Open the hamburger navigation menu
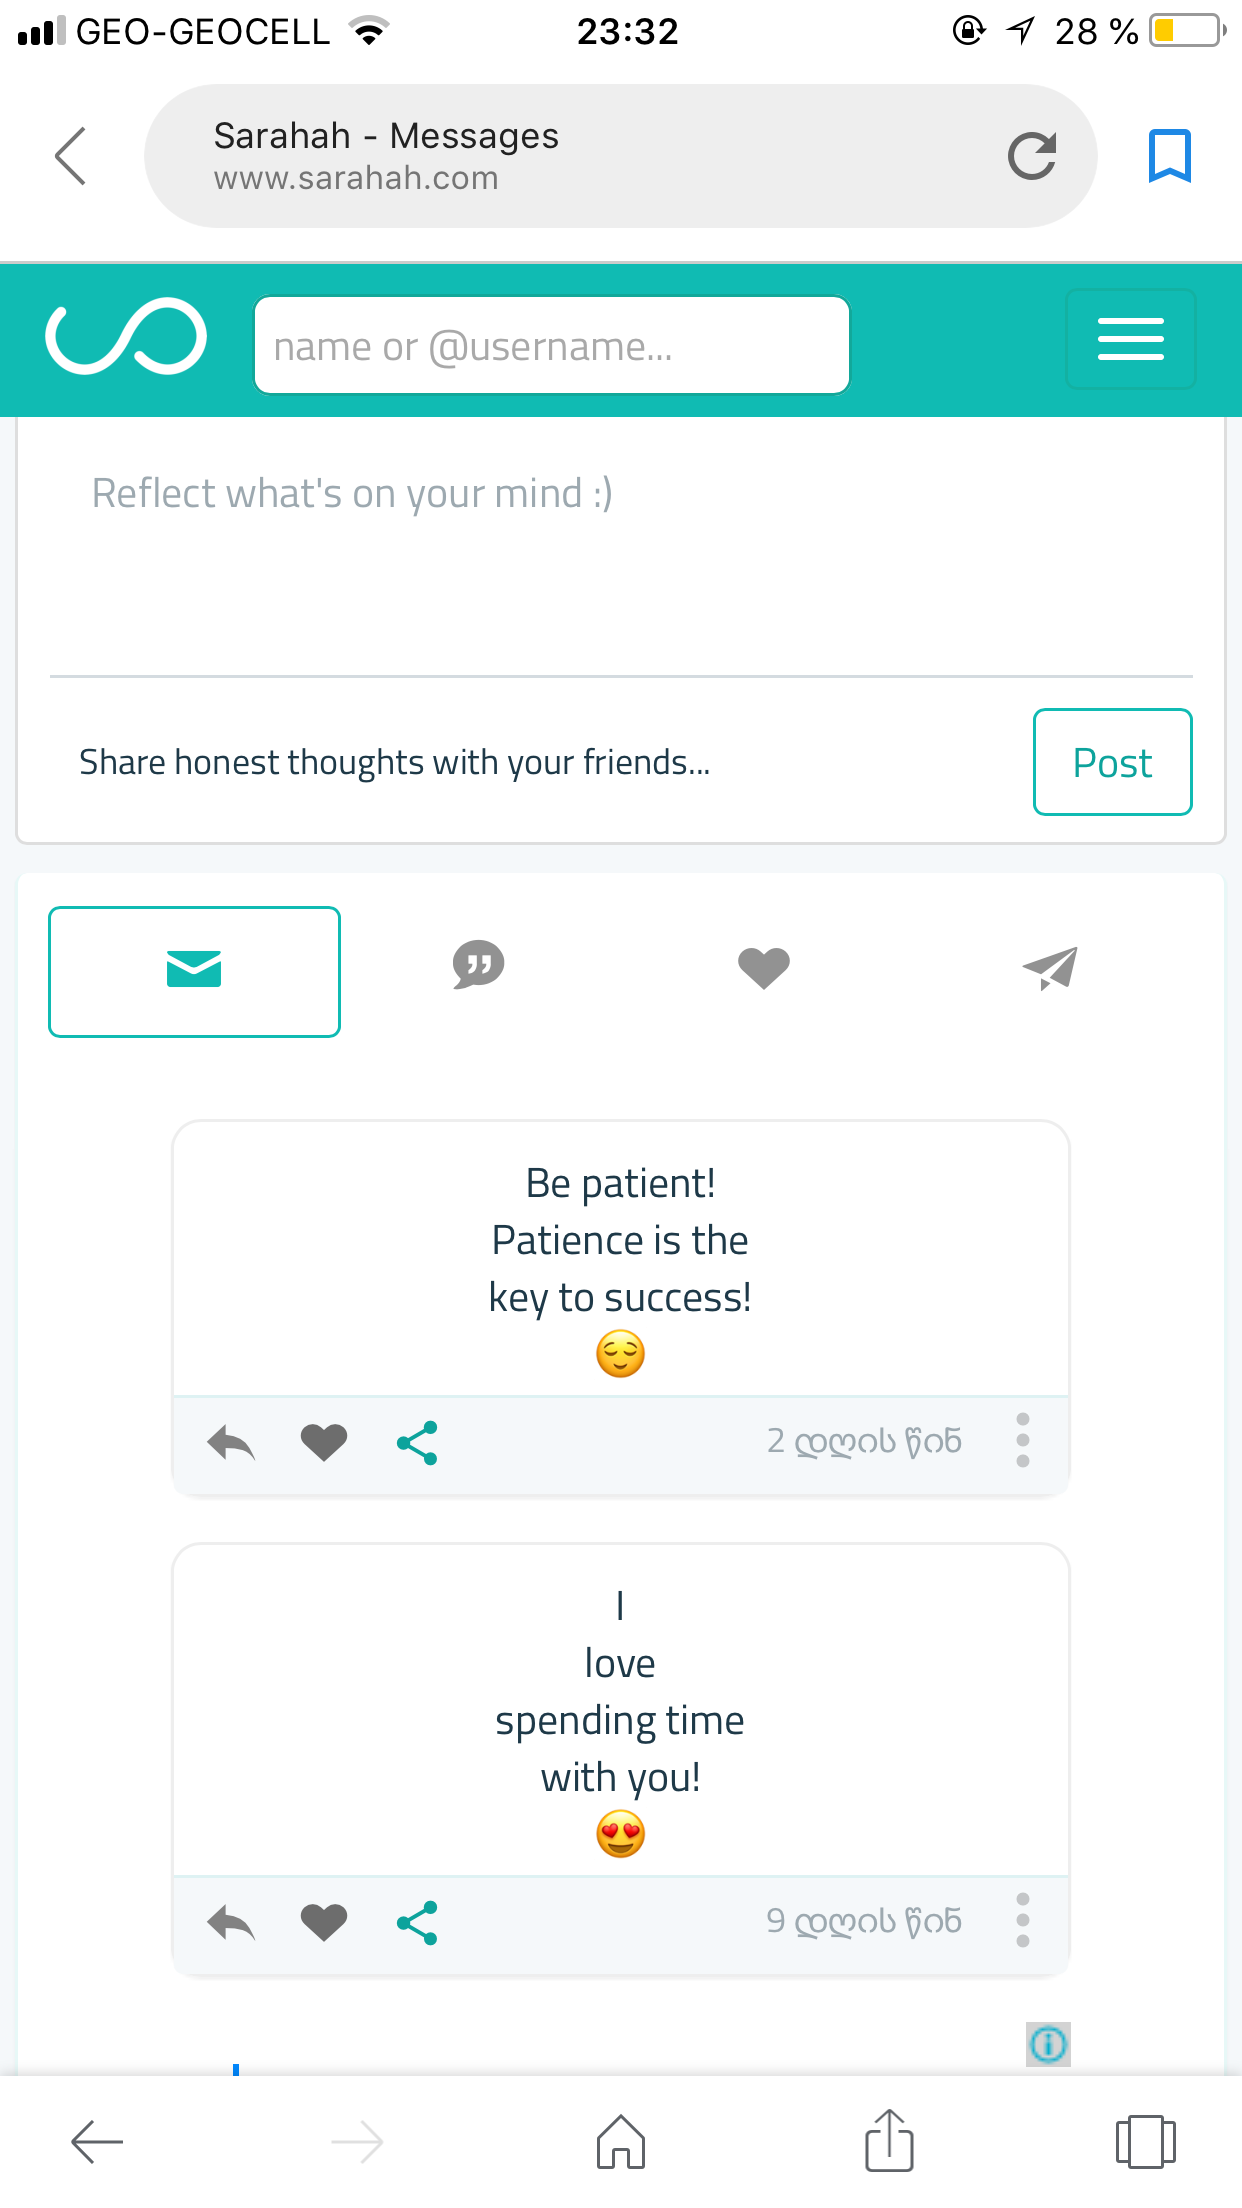 pyautogui.click(x=1130, y=339)
